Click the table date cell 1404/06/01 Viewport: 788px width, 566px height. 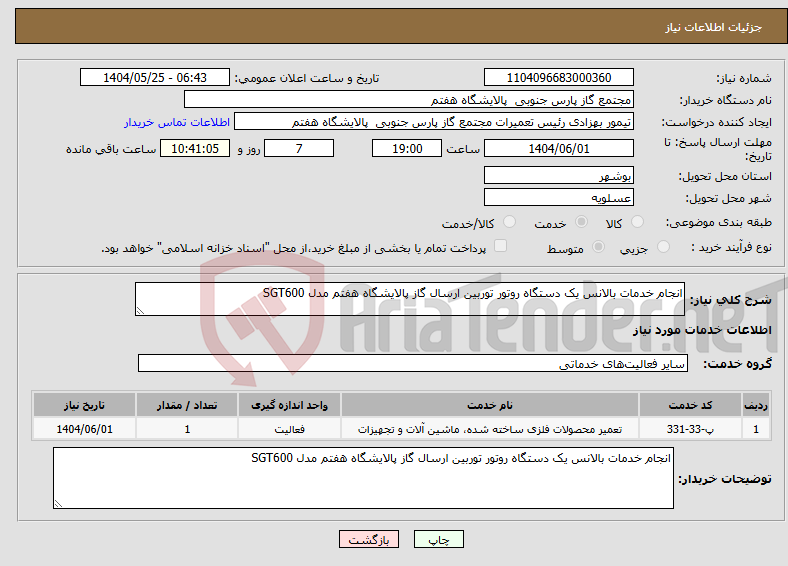[84, 429]
